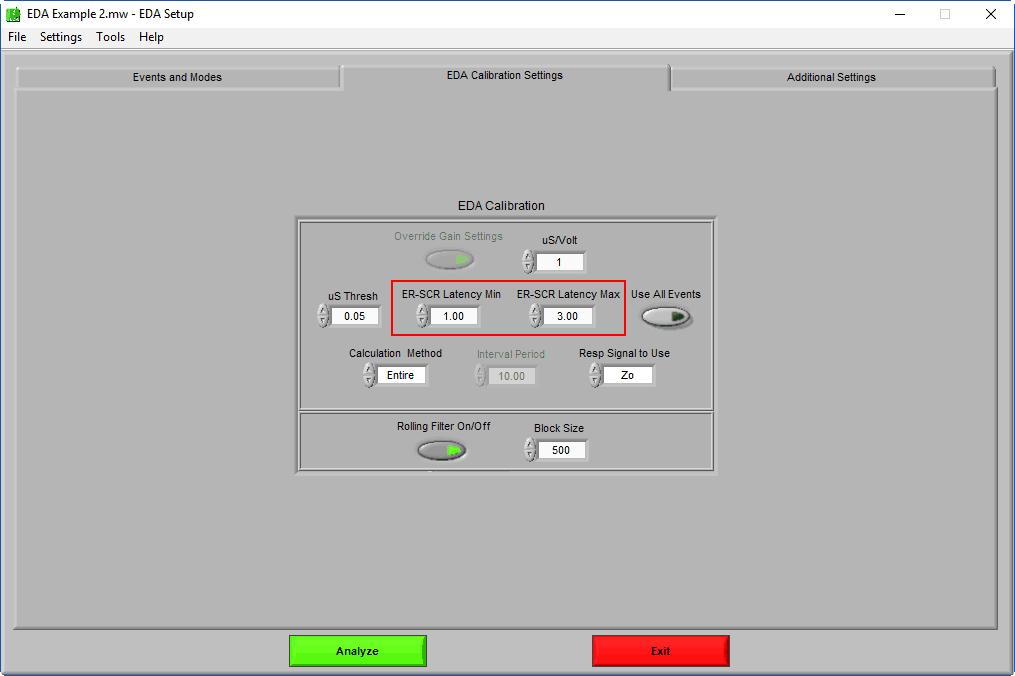Click the ER-SCR Latency Max field
This screenshot has height=676, width=1015.
pos(568,316)
